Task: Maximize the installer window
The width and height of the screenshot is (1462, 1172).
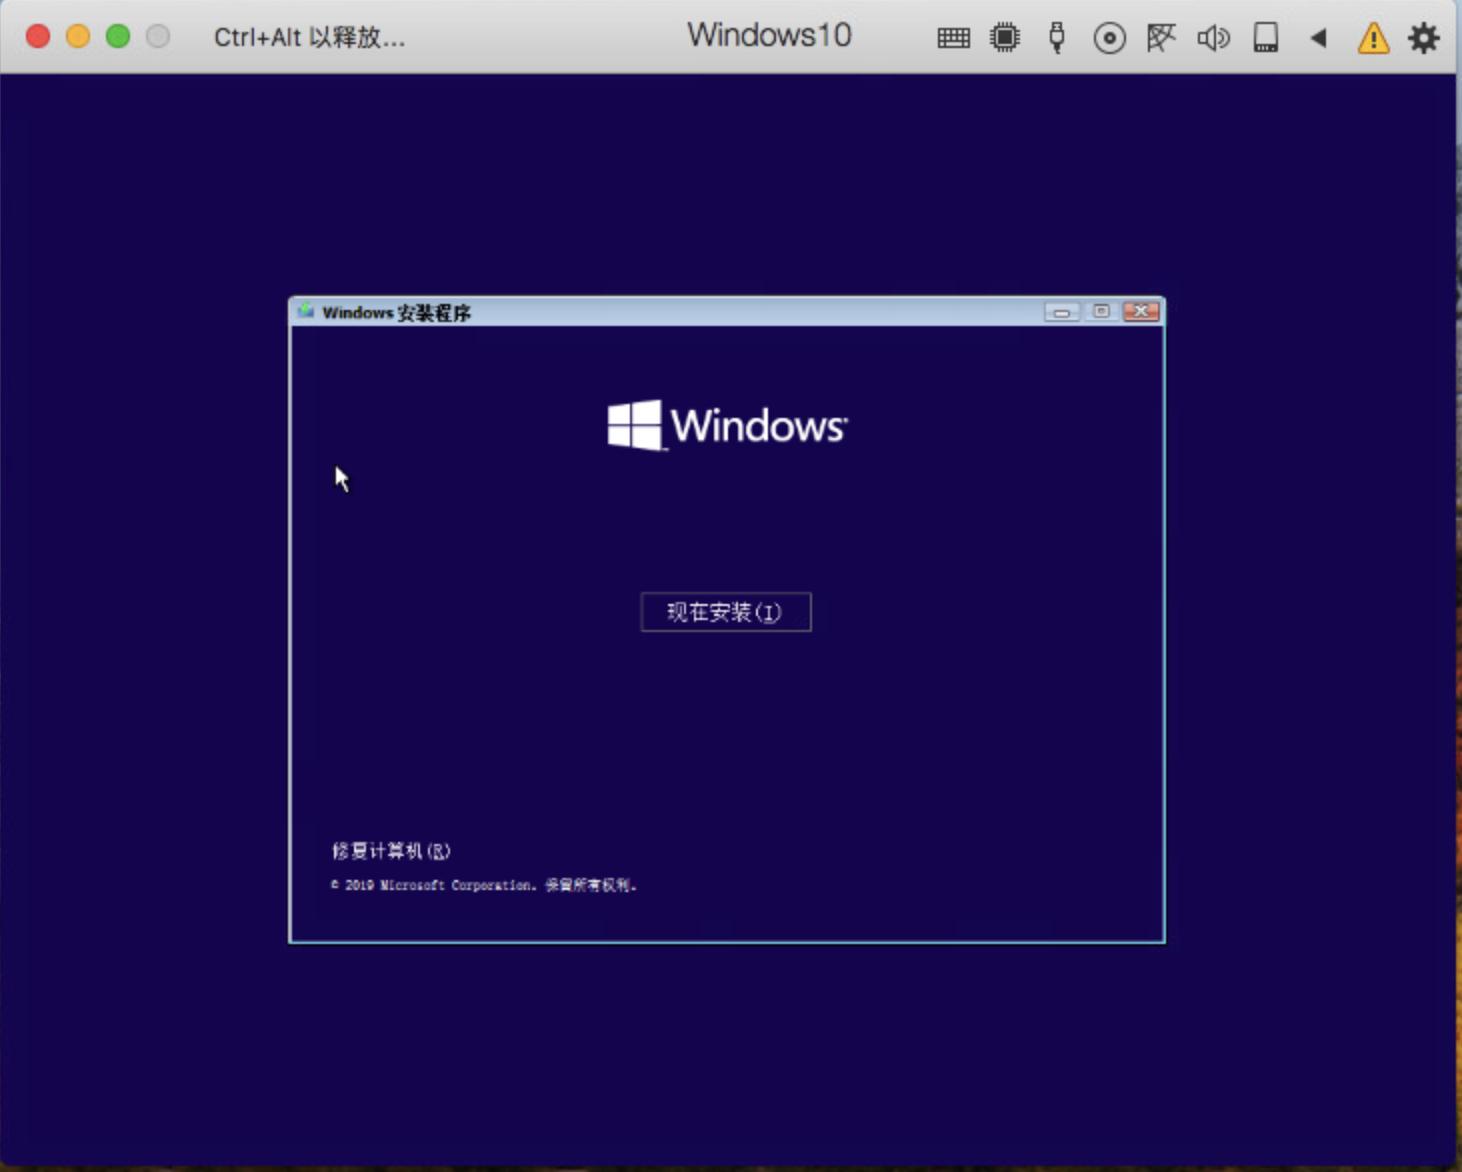Action: 1101,311
